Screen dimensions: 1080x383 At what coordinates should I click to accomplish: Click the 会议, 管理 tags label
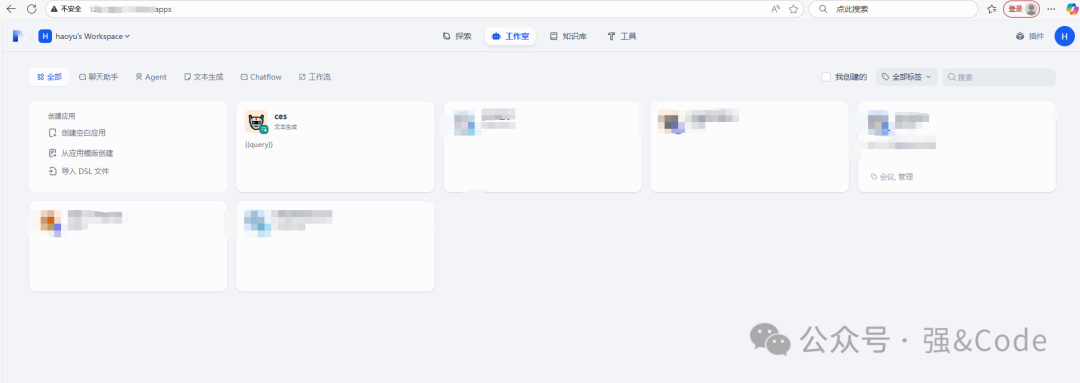[x=892, y=177]
